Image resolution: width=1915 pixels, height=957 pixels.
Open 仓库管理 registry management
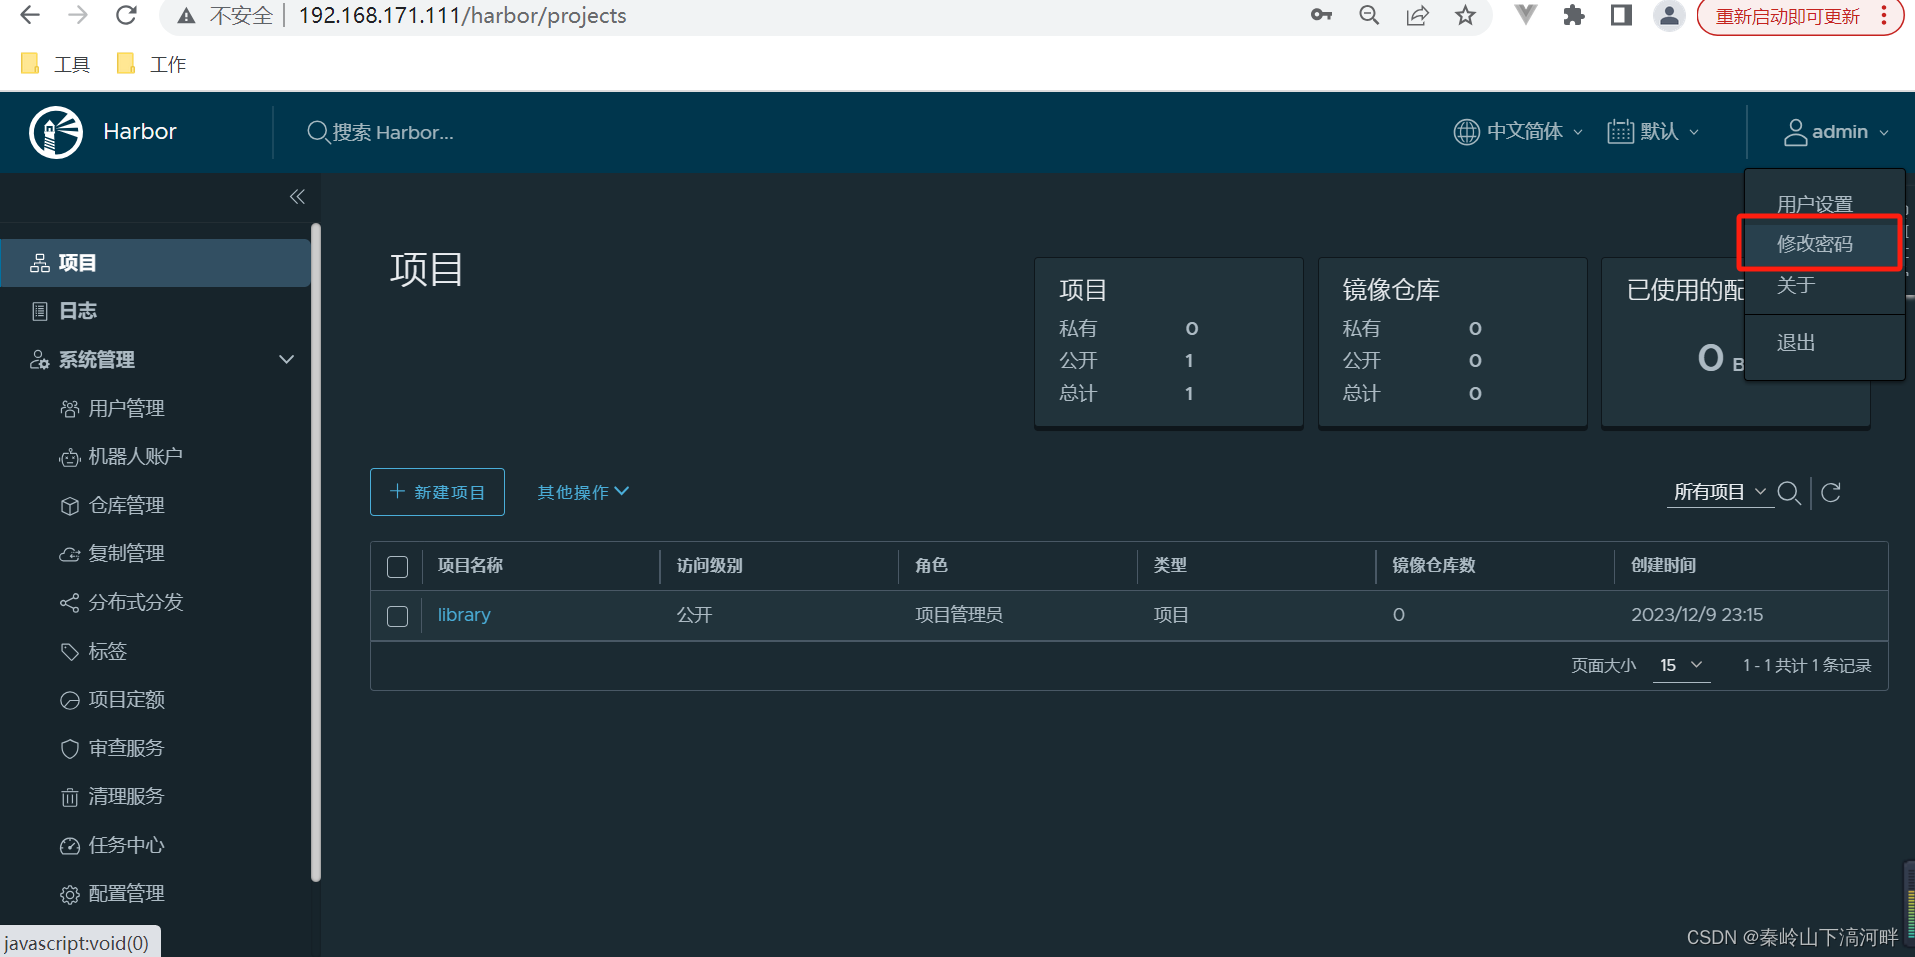(x=125, y=504)
